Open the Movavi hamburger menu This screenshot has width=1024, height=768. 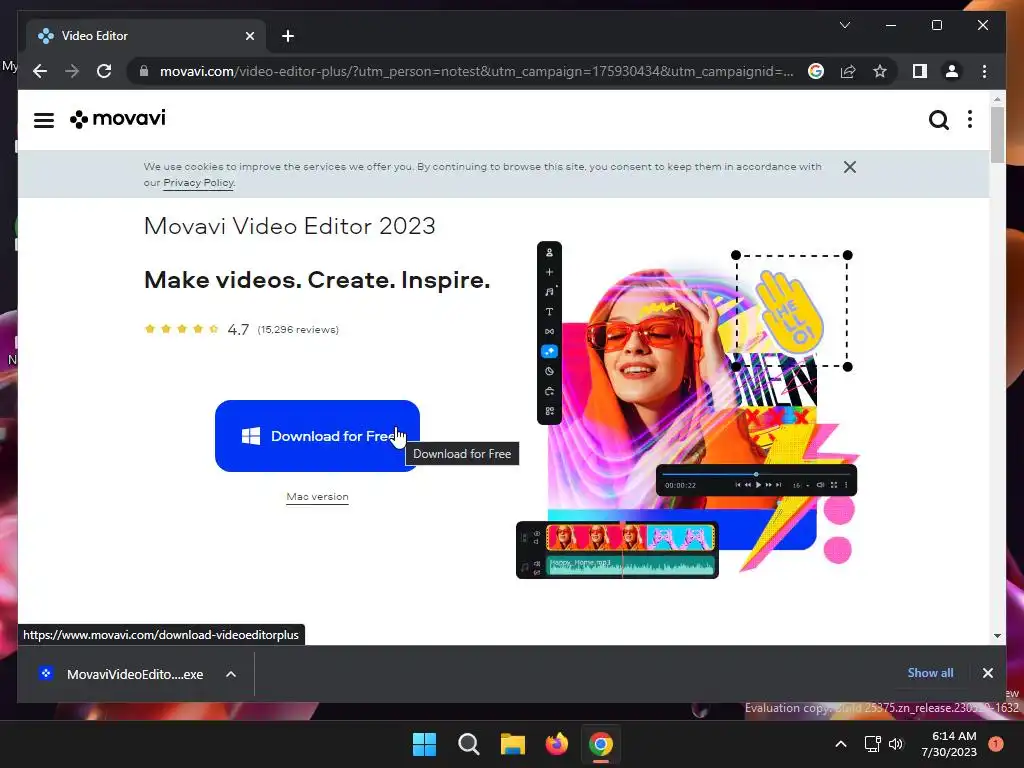coord(44,120)
